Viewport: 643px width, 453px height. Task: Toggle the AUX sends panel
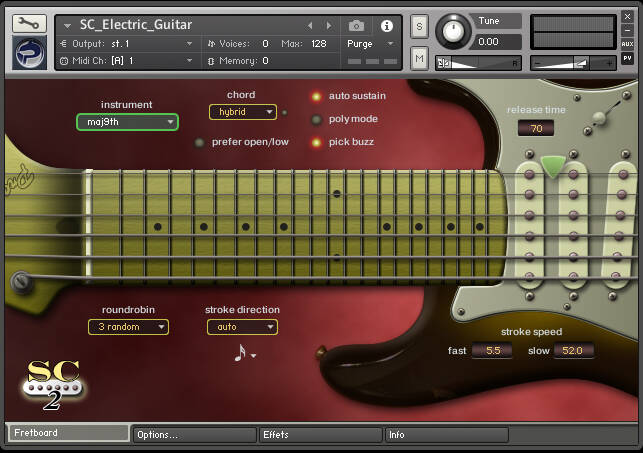(627, 44)
